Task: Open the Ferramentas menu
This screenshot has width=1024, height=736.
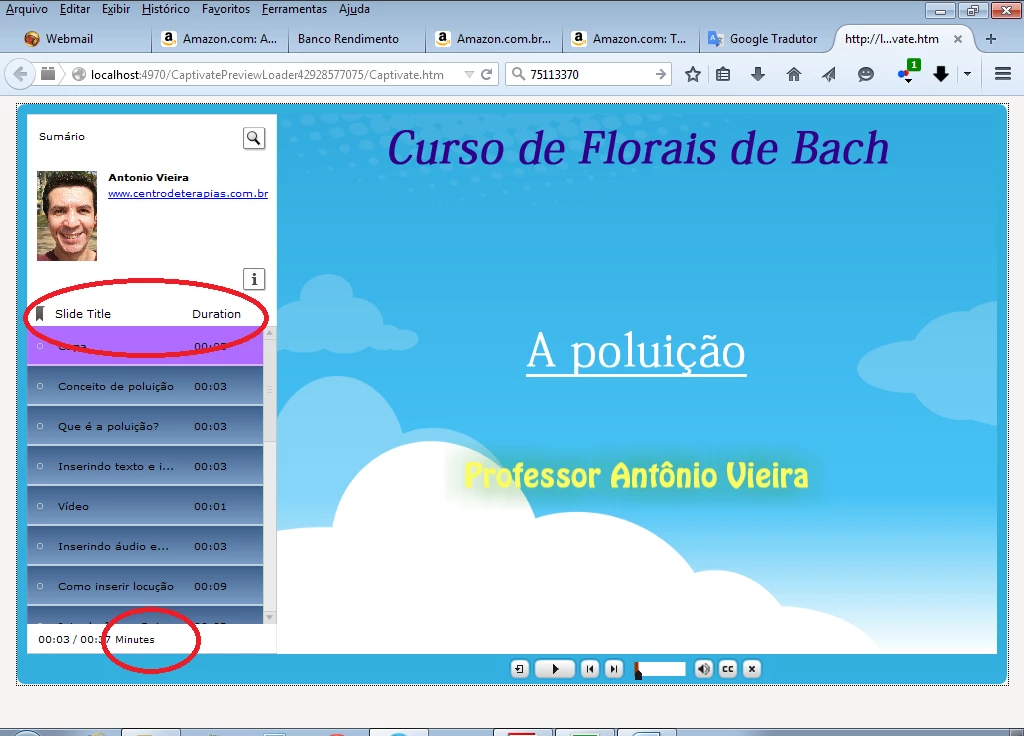Action: 294,9
